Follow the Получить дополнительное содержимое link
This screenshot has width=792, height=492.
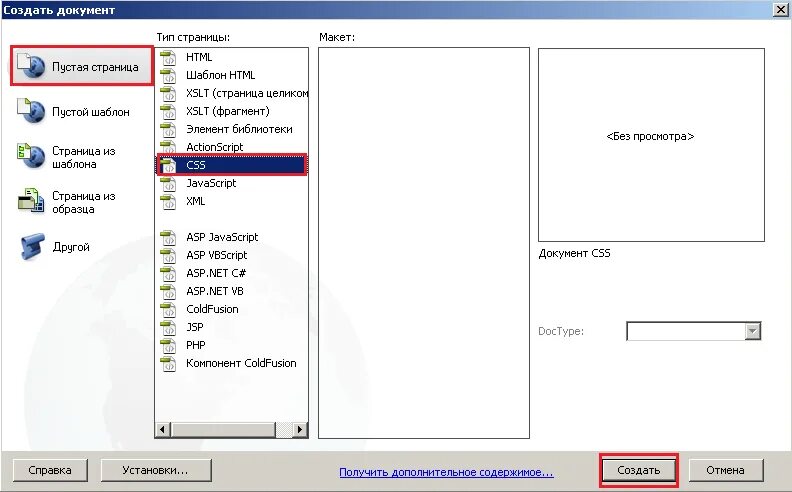pos(446,472)
